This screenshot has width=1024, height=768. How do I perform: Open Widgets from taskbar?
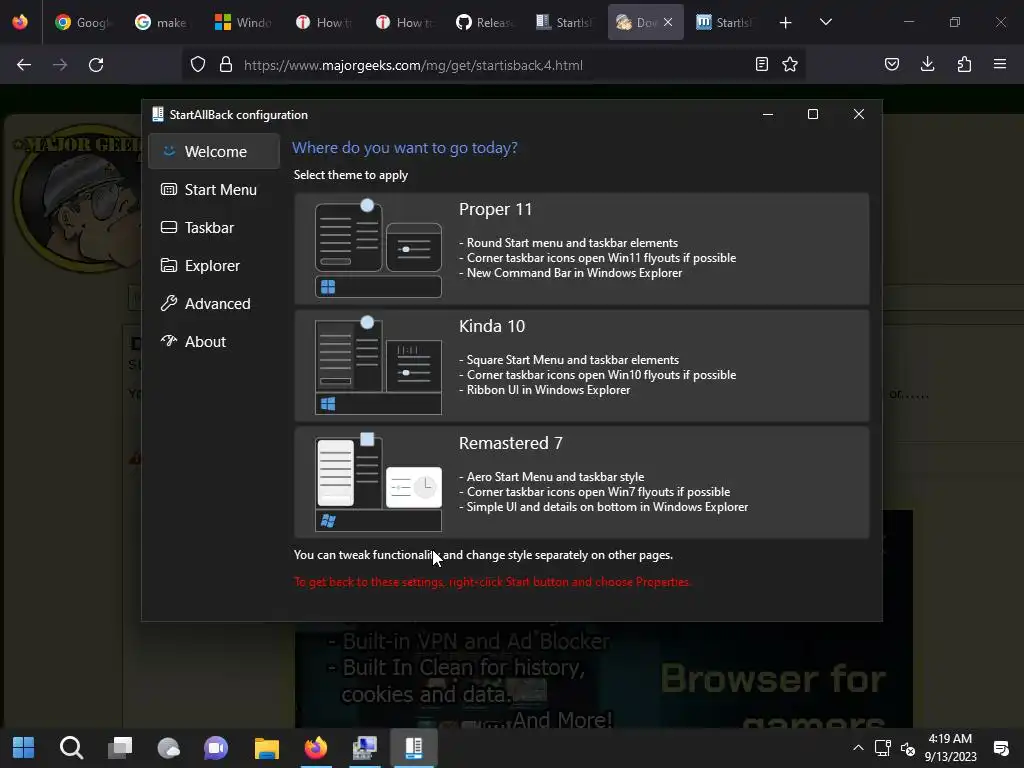(x=168, y=748)
